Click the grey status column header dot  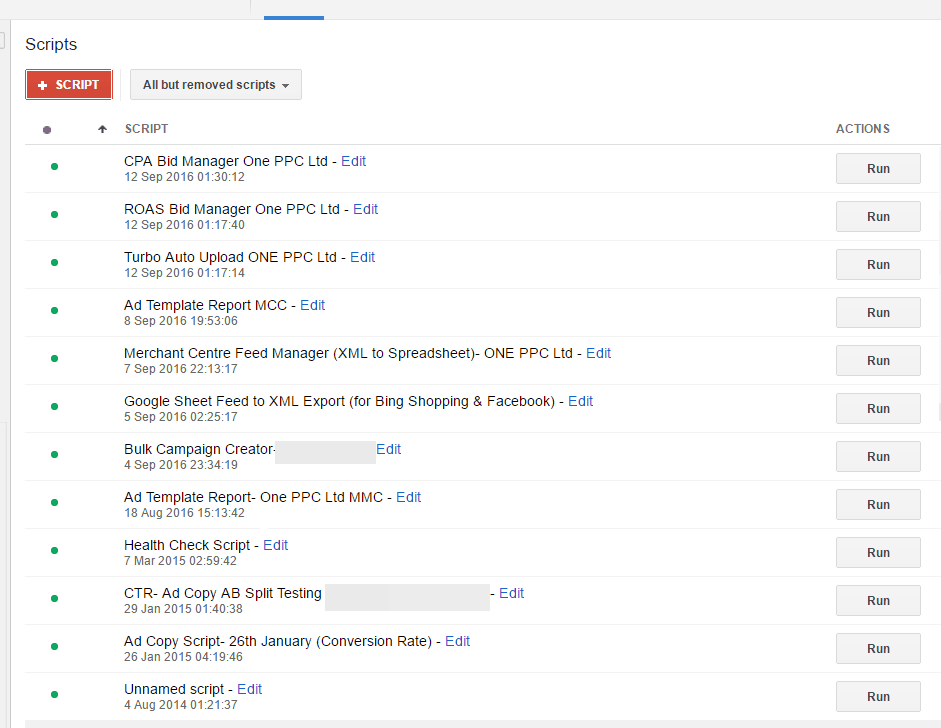click(47, 130)
